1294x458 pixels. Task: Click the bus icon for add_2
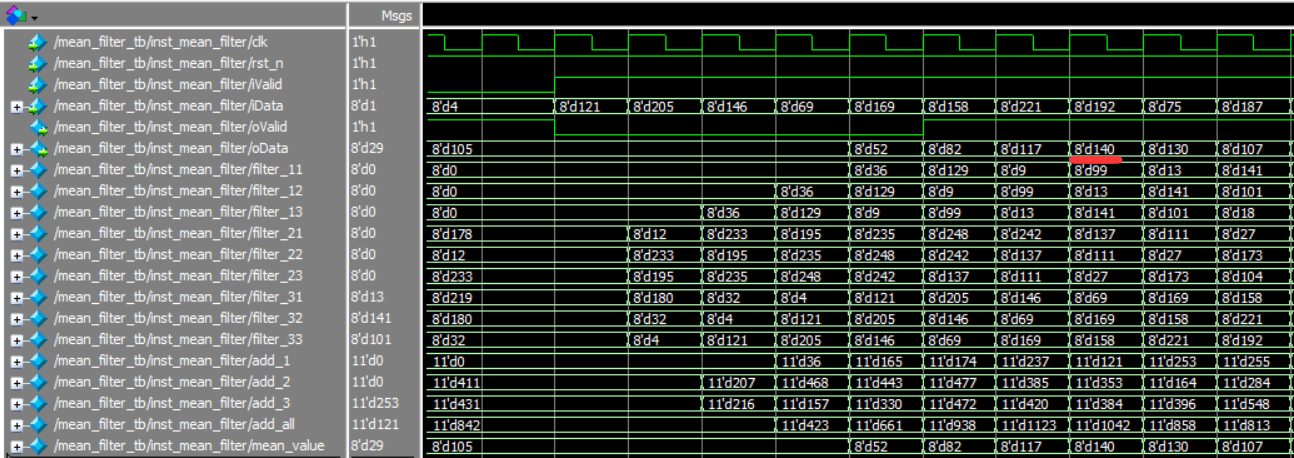pyautogui.click(x=39, y=381)
